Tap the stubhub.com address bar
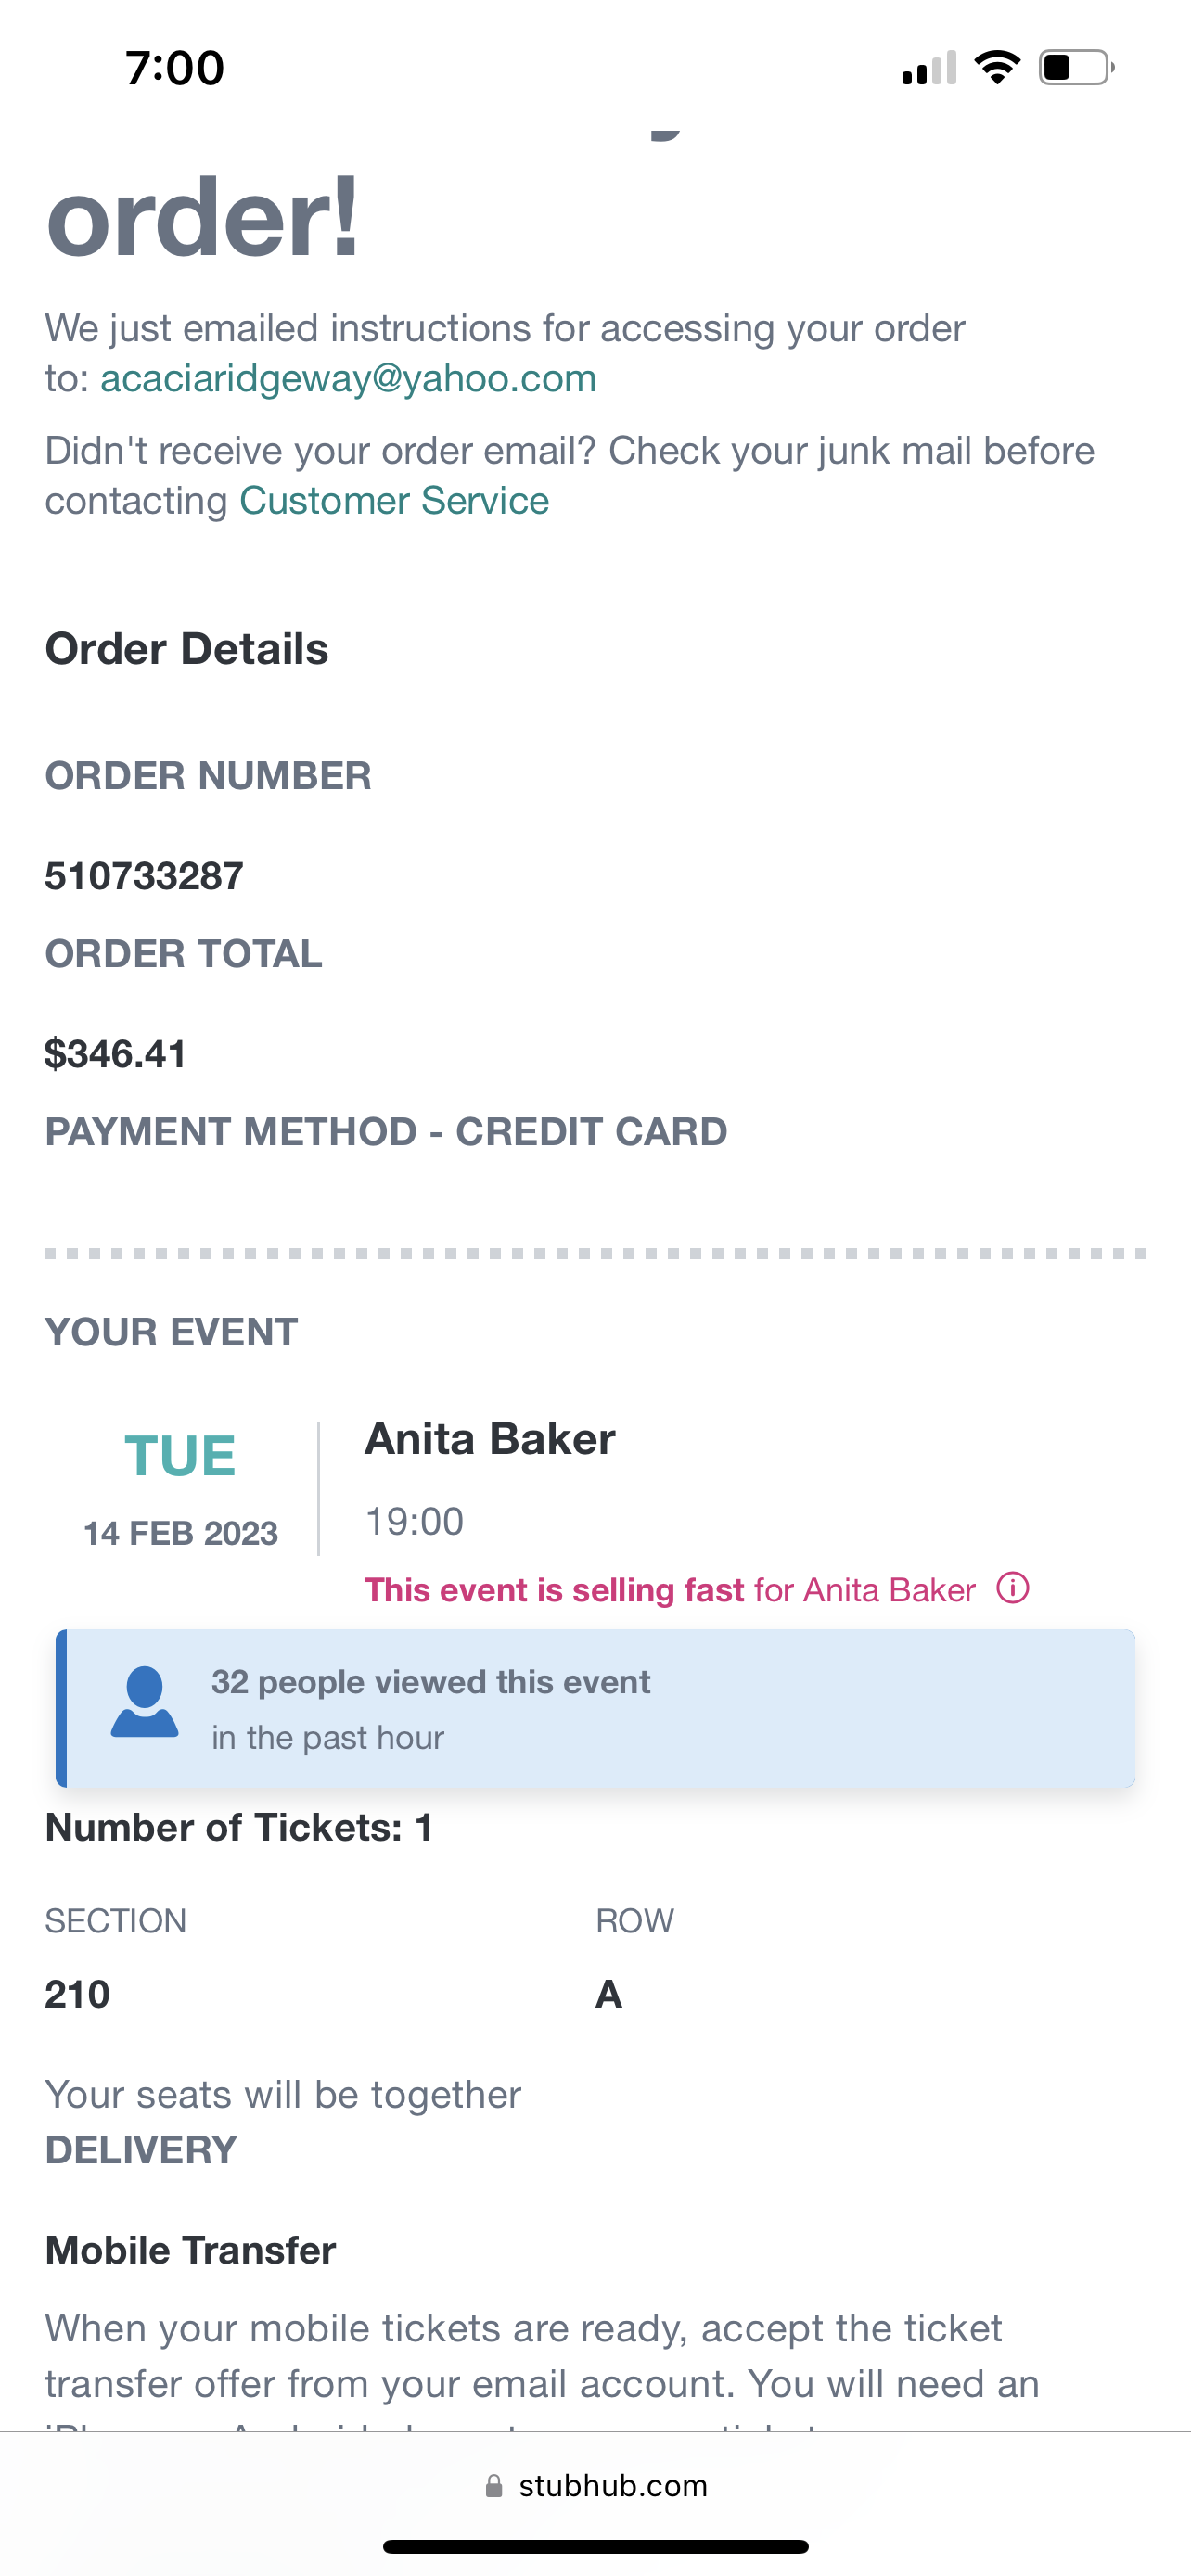The width and height of the screenshot is (1191, 2576). click(x=612, y=2486)
